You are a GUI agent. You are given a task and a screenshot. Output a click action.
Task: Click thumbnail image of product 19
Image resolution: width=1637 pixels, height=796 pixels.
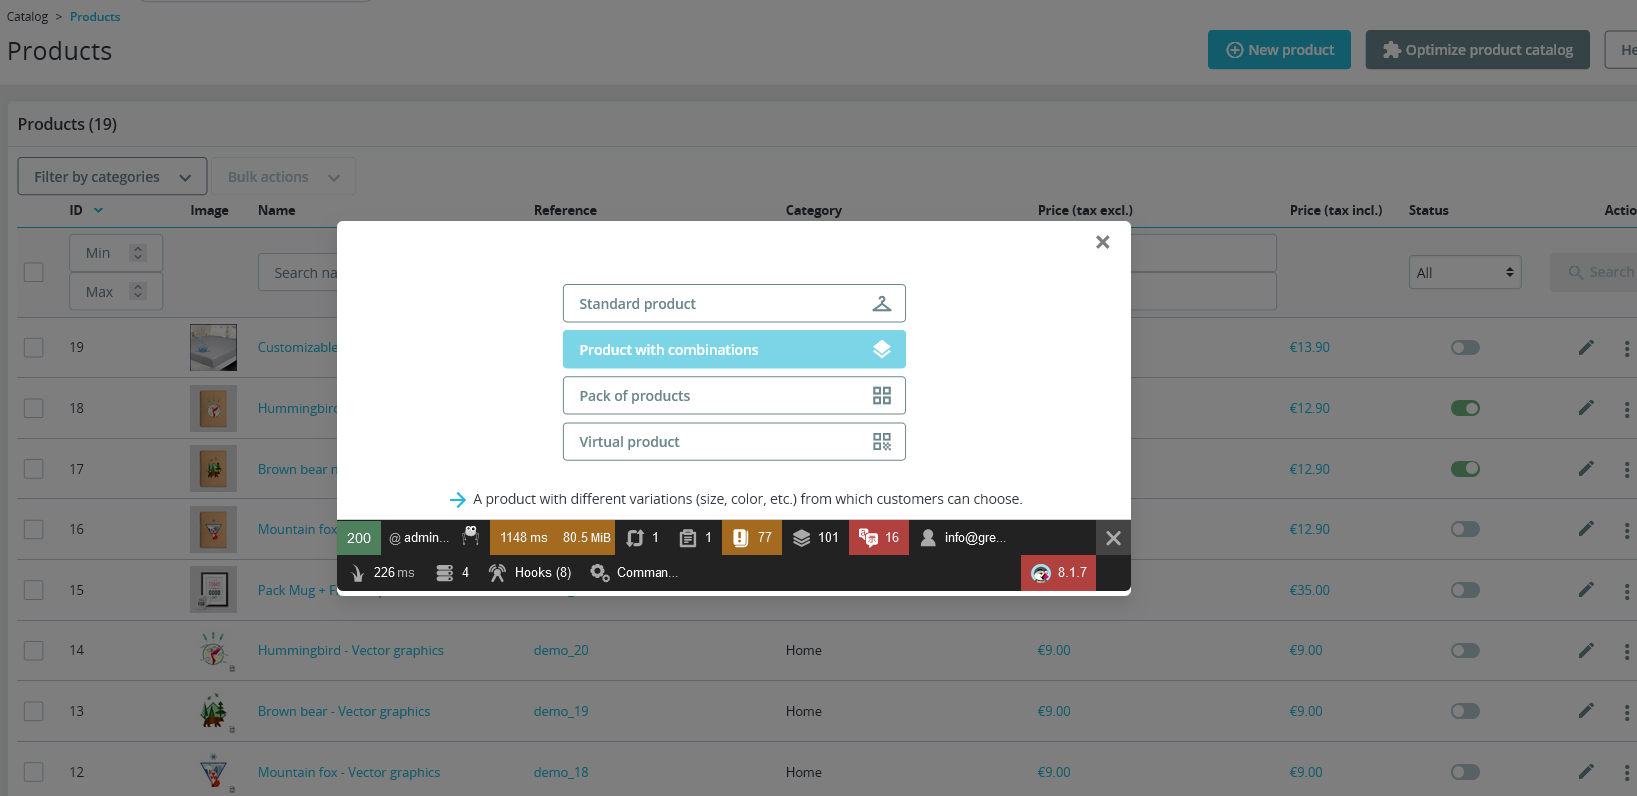point(213,348)
